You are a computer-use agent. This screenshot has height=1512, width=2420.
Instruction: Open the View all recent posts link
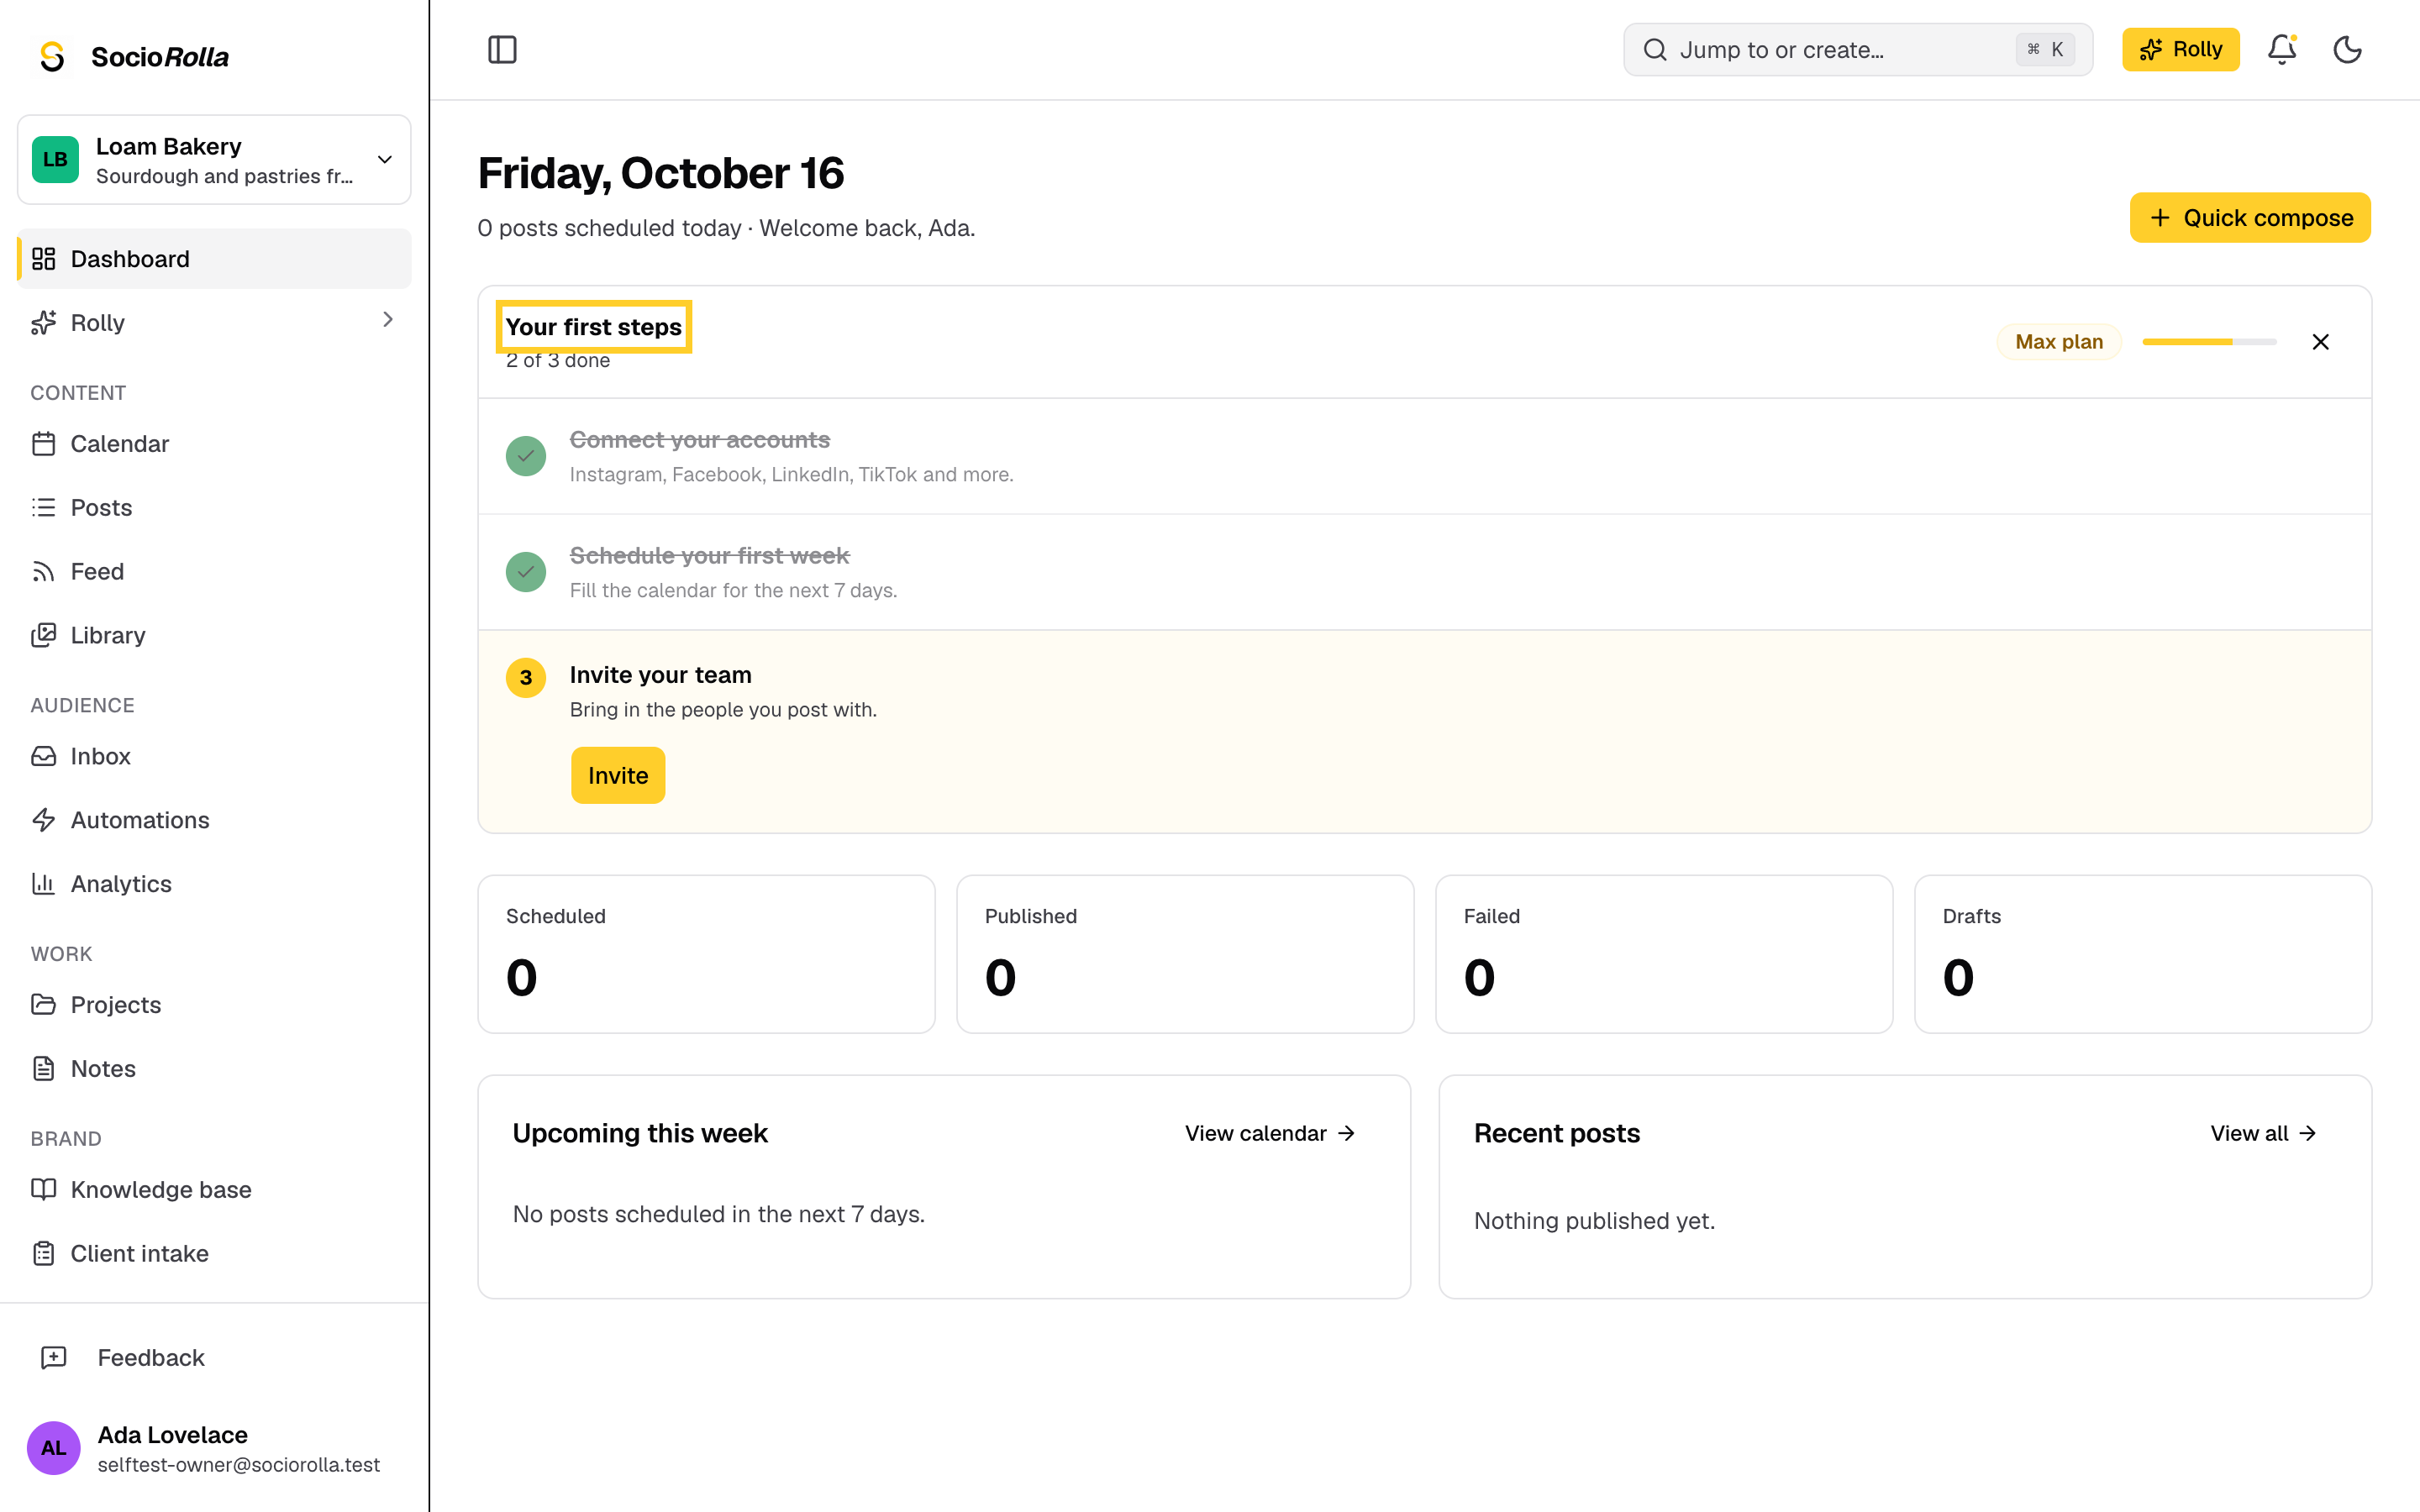2263,1133
